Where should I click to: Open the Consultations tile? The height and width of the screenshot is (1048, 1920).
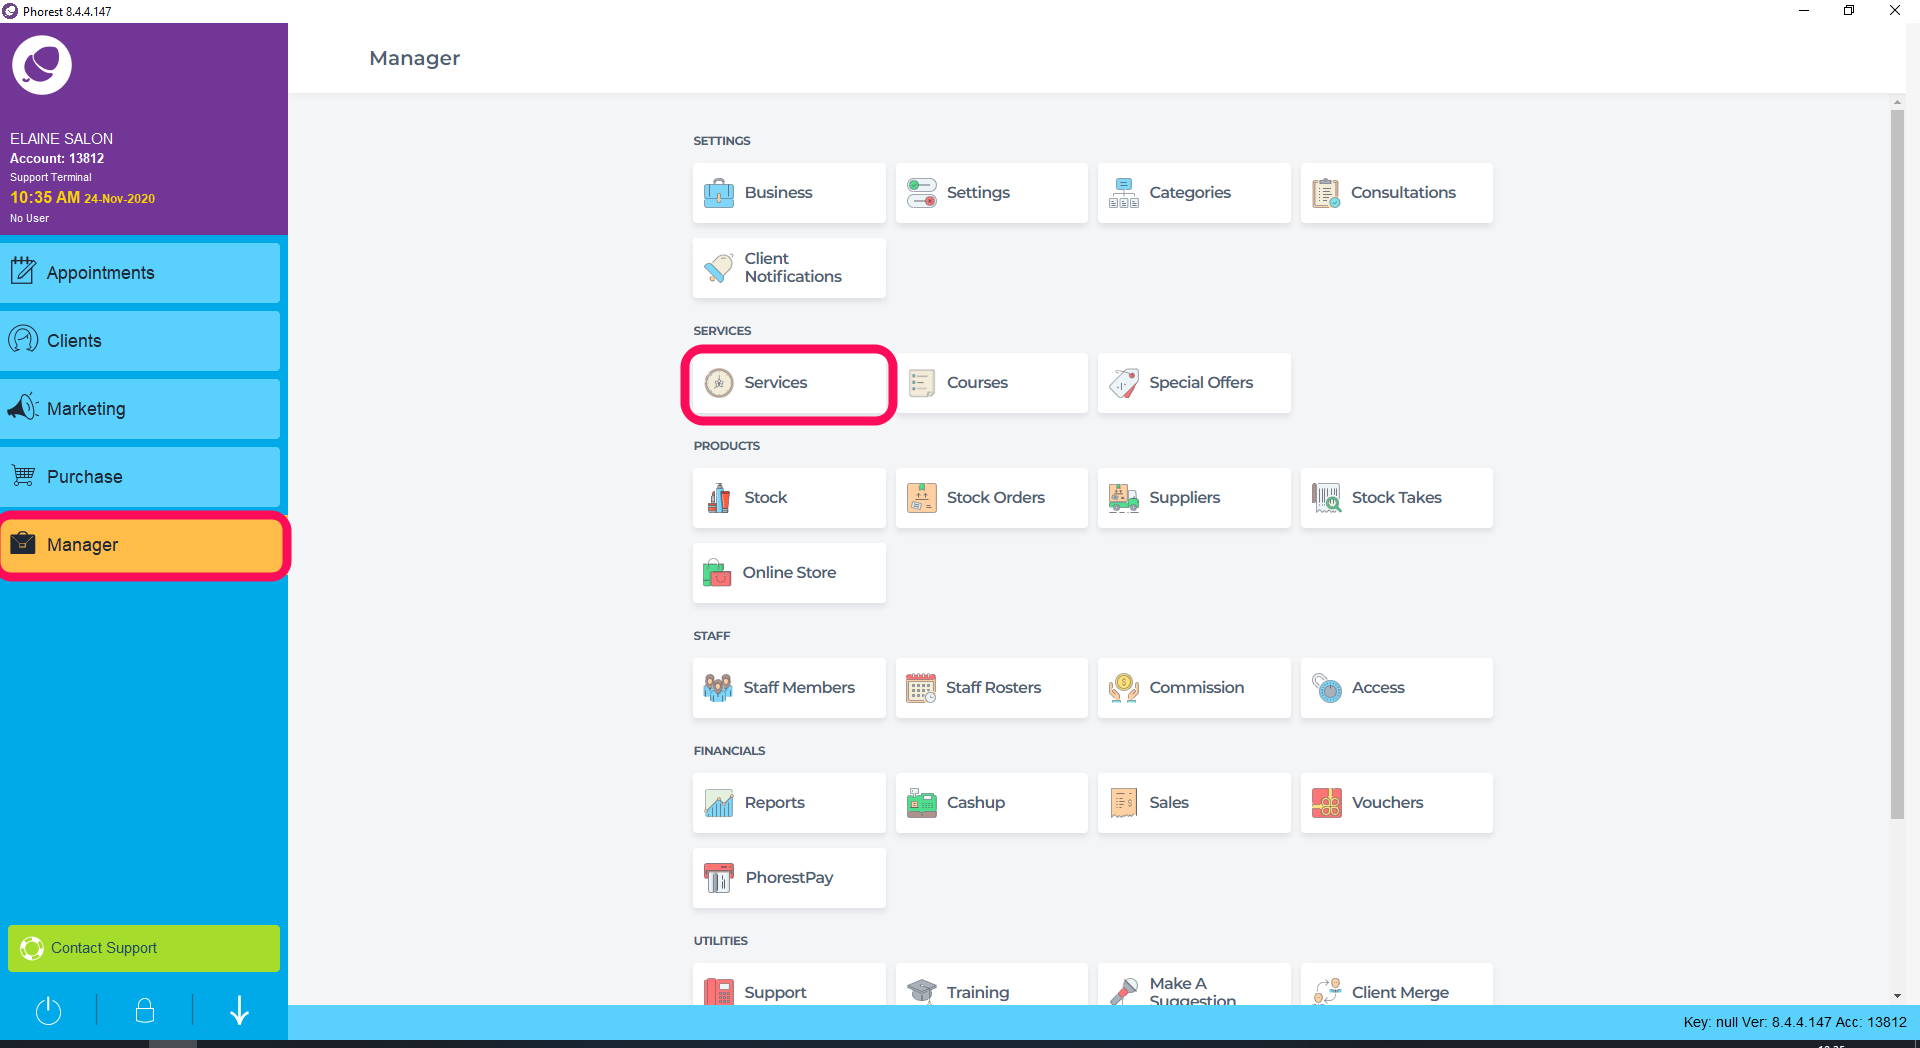[1396, 193]
